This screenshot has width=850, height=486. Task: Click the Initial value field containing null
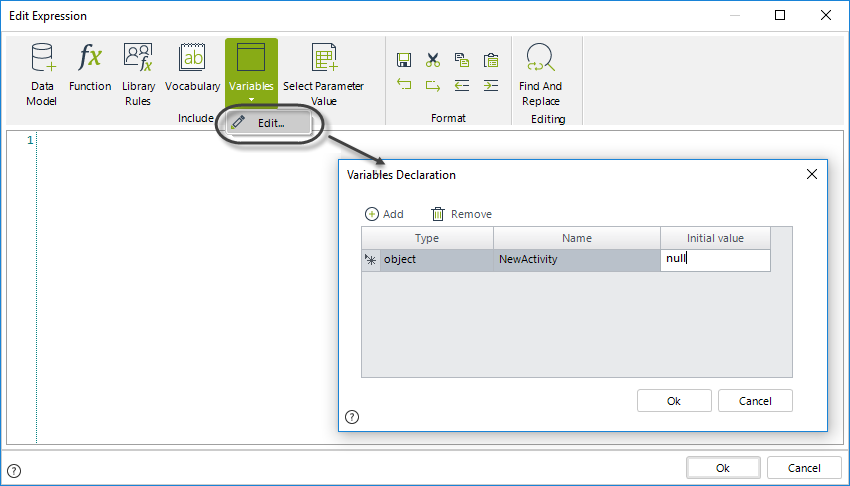coord(714,259)
